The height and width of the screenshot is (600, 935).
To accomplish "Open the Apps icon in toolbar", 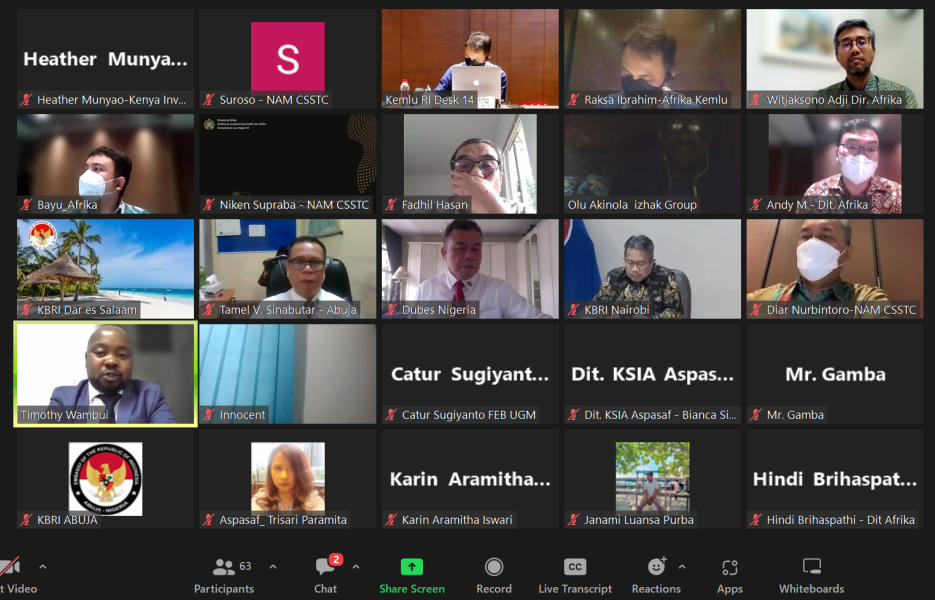I will tap(729, 575).
